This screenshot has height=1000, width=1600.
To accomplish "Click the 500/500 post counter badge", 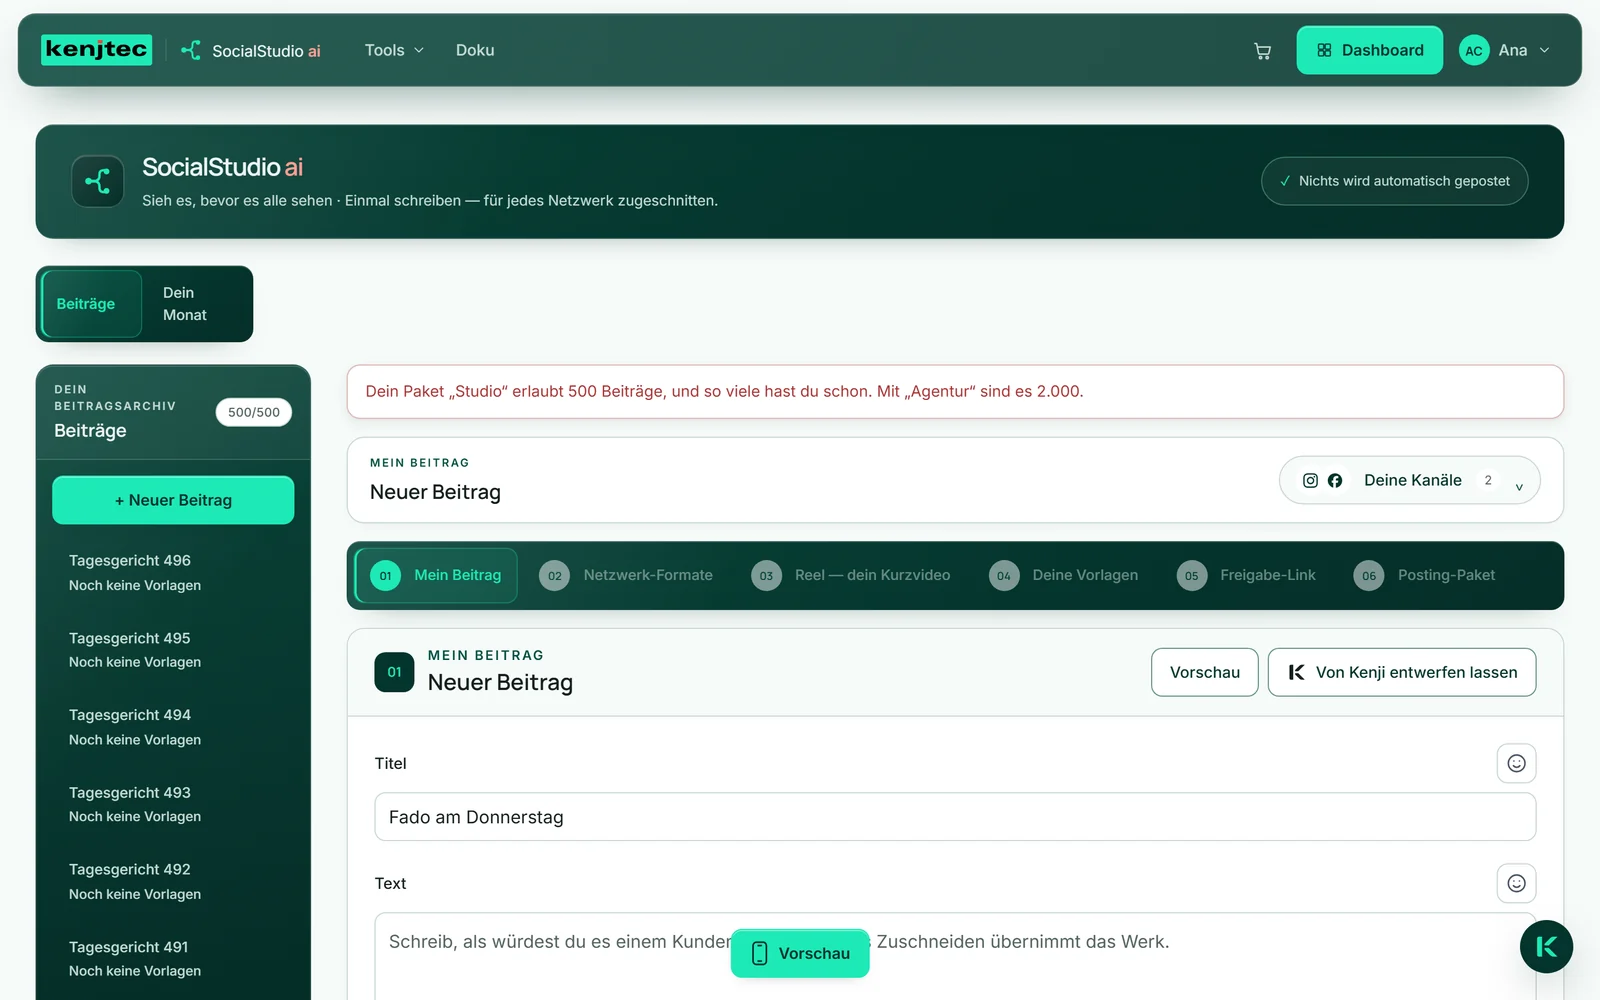I will pos(254,412).
